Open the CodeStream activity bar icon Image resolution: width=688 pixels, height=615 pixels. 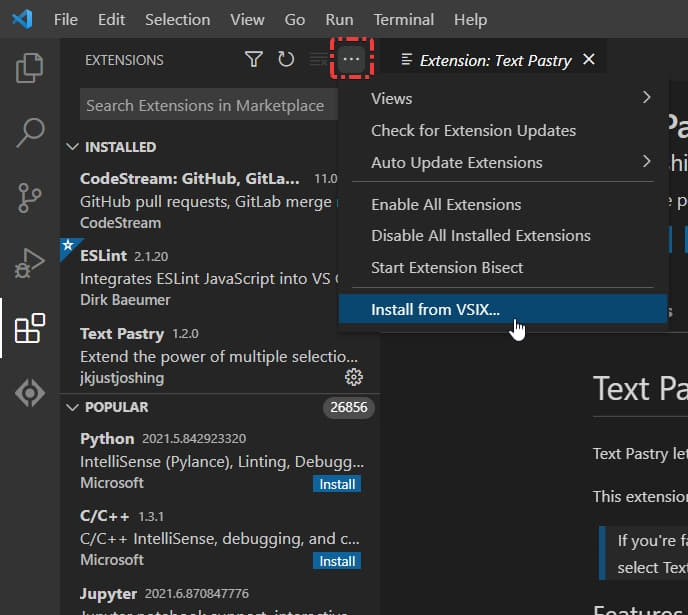tap(29, 393)
